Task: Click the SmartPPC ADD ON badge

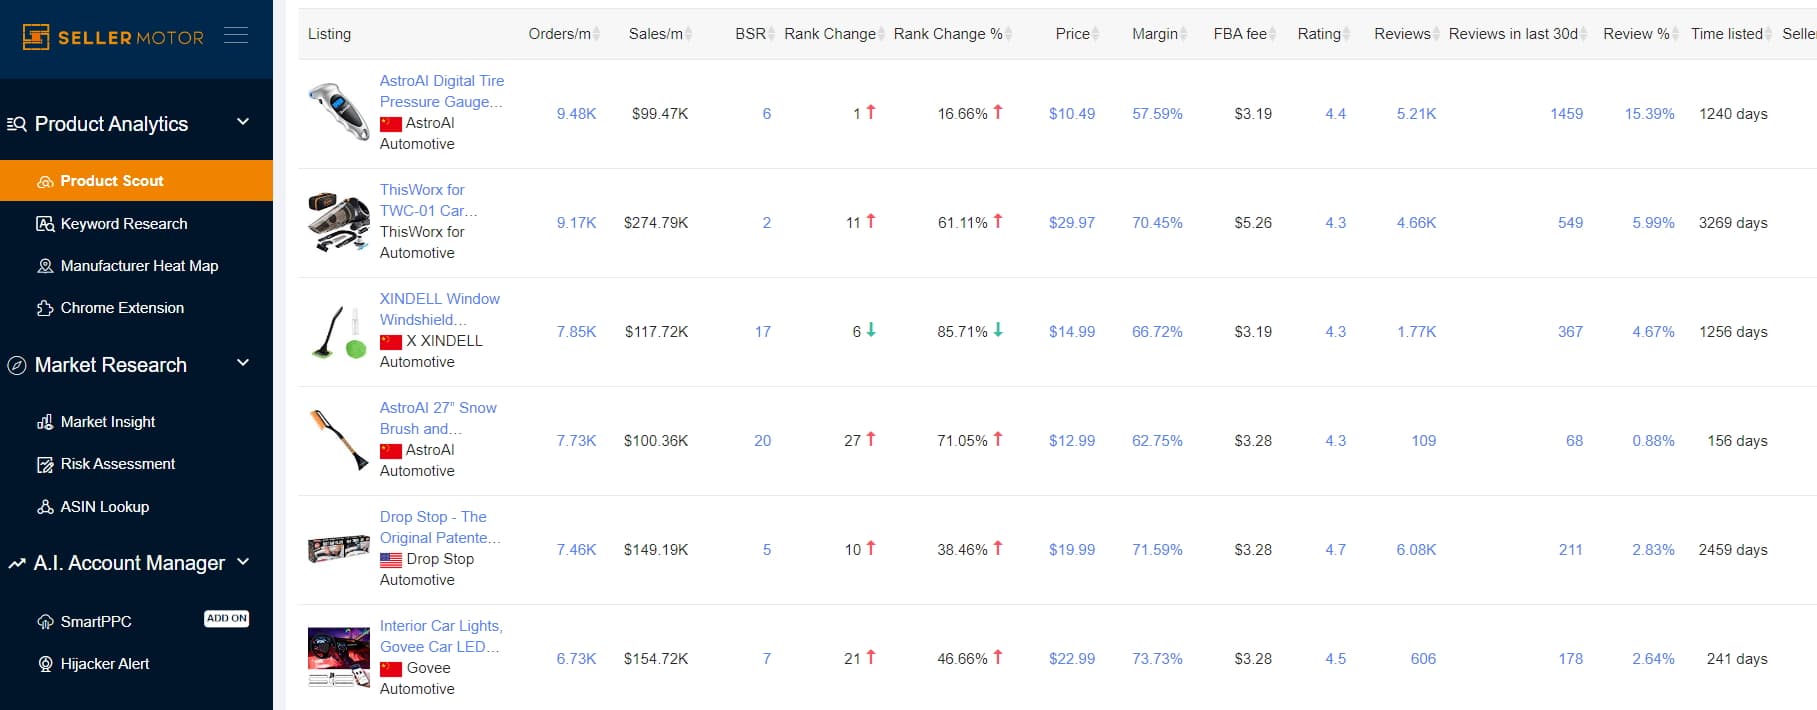Action: [227, 619]
